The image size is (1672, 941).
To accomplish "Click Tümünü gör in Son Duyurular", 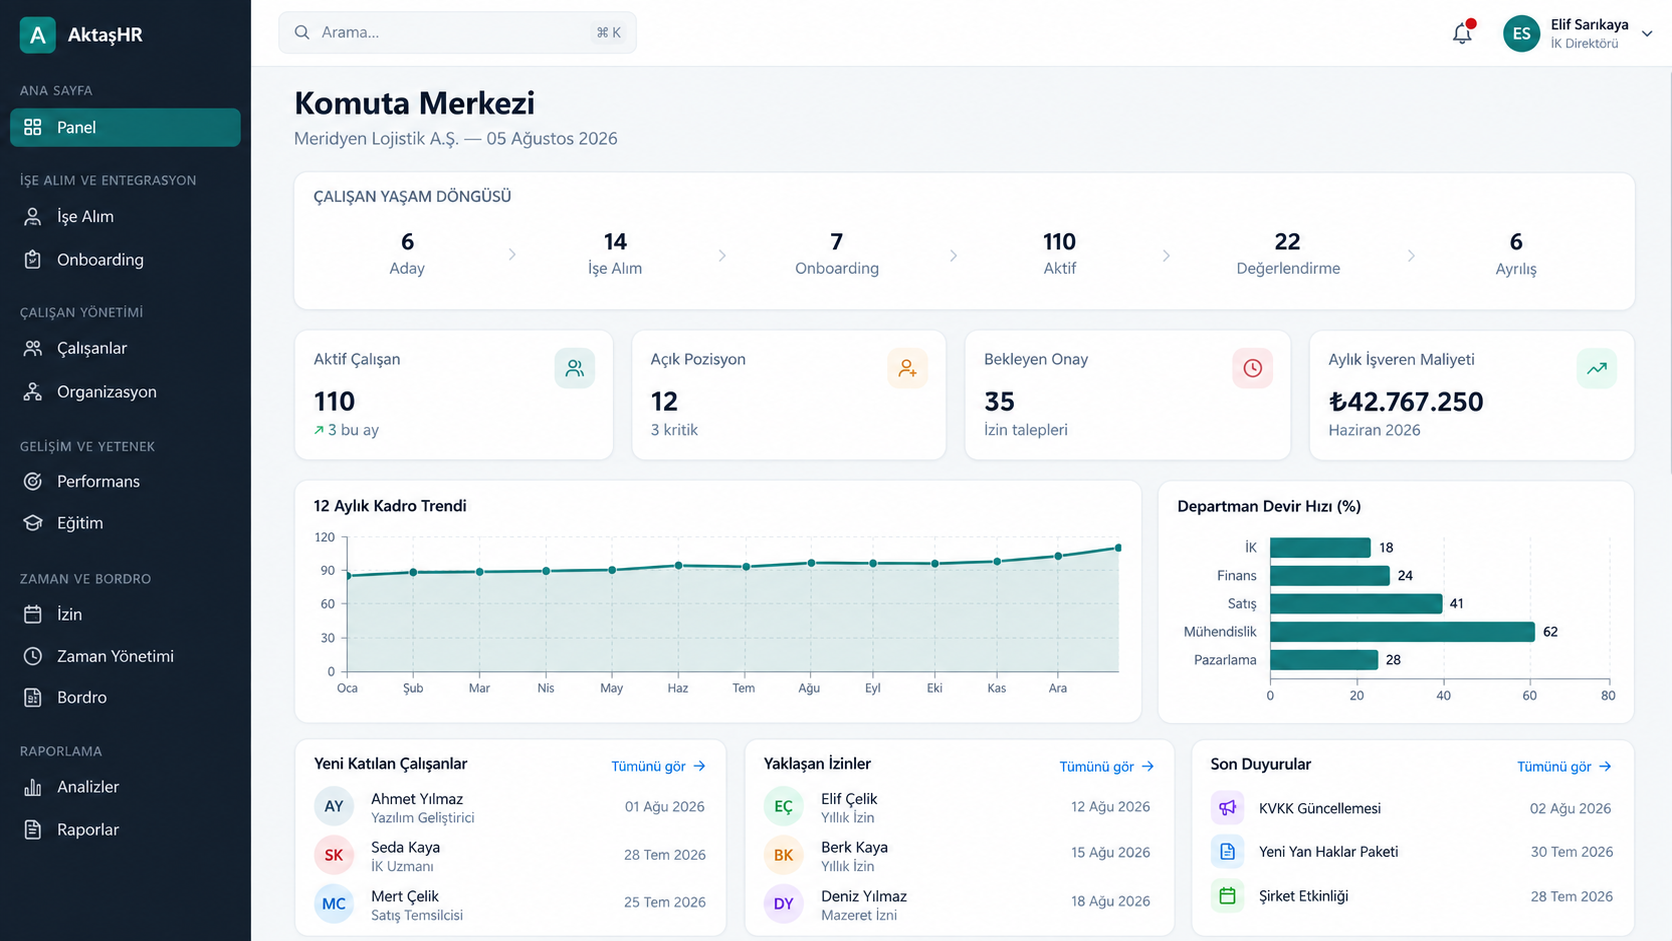I will pos(1564,766).
